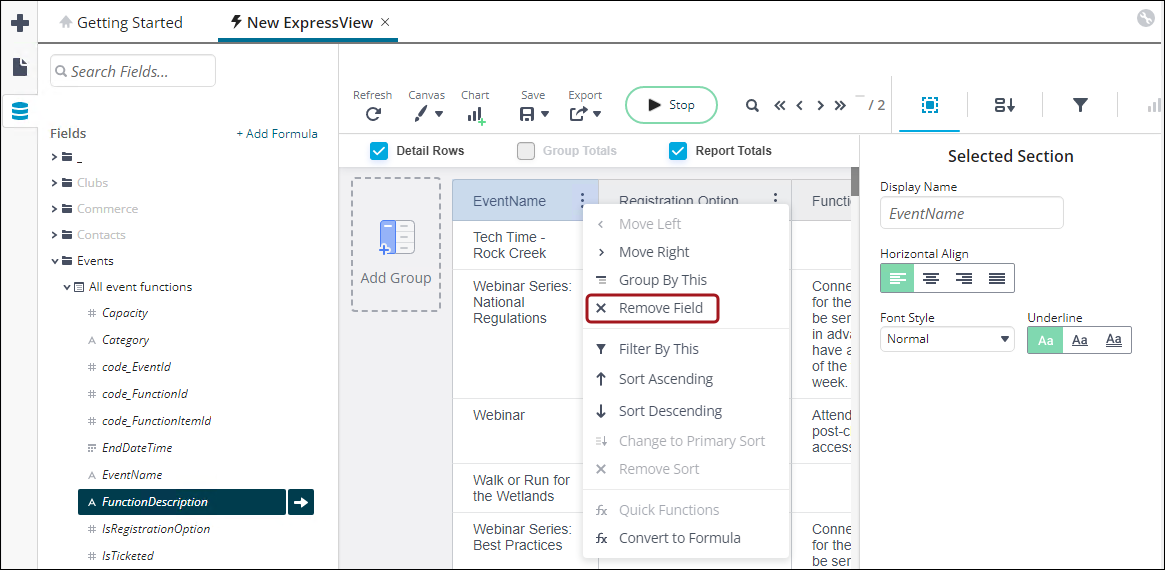The image size is (1165, 570).
Task: Expand the Clubs folder
Action: coord(54,183)
